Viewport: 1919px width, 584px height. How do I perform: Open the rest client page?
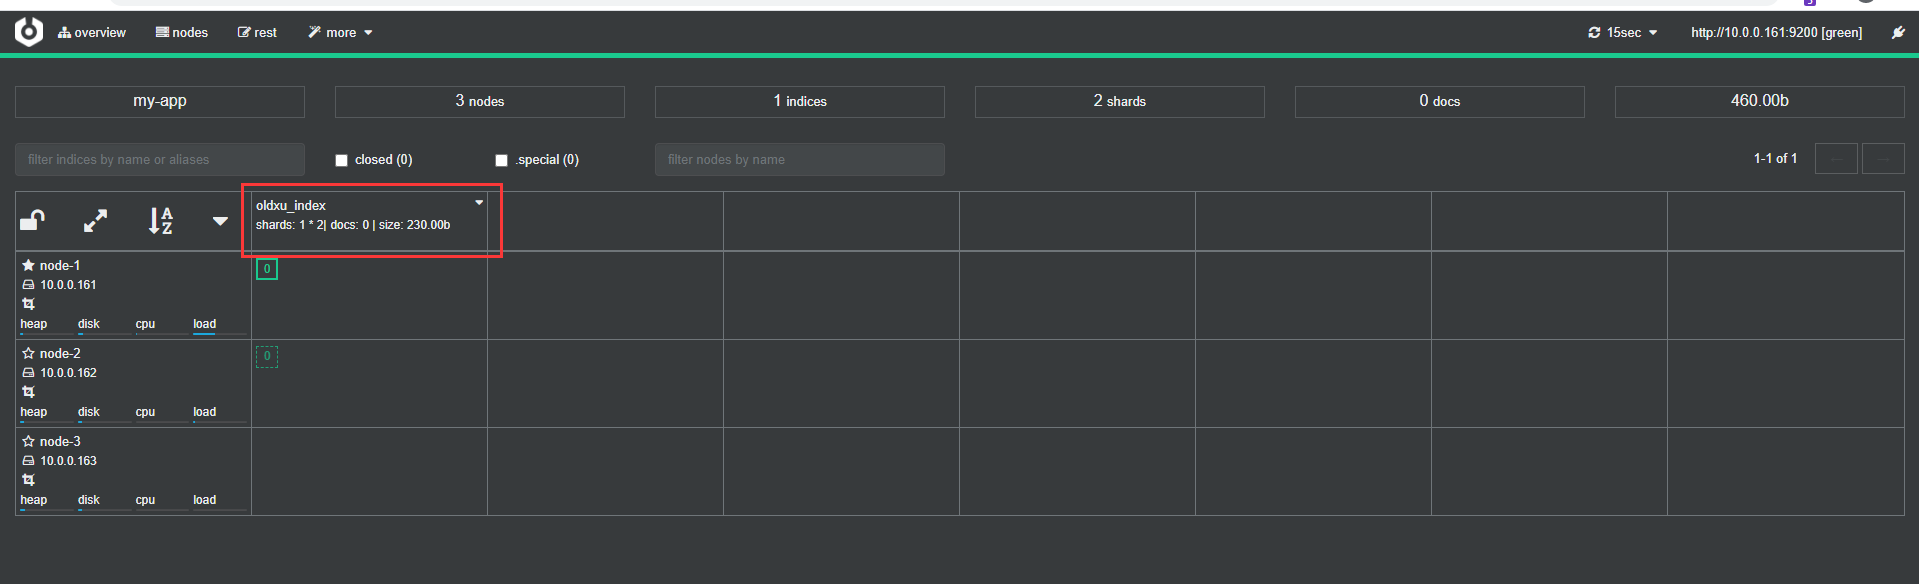(257, 32)
